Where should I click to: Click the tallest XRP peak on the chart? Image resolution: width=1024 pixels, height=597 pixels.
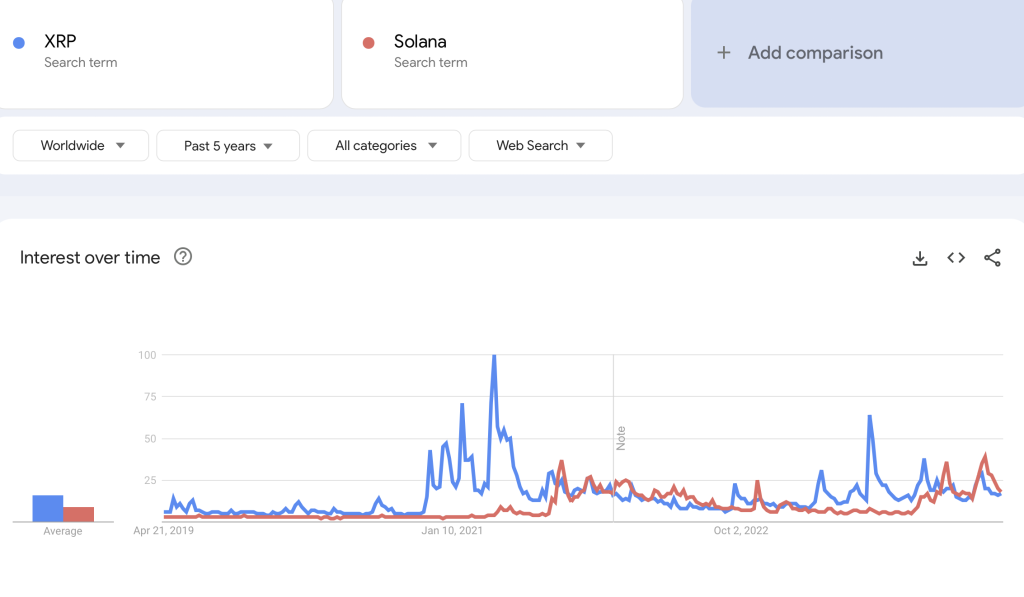[x=493, y=355]
